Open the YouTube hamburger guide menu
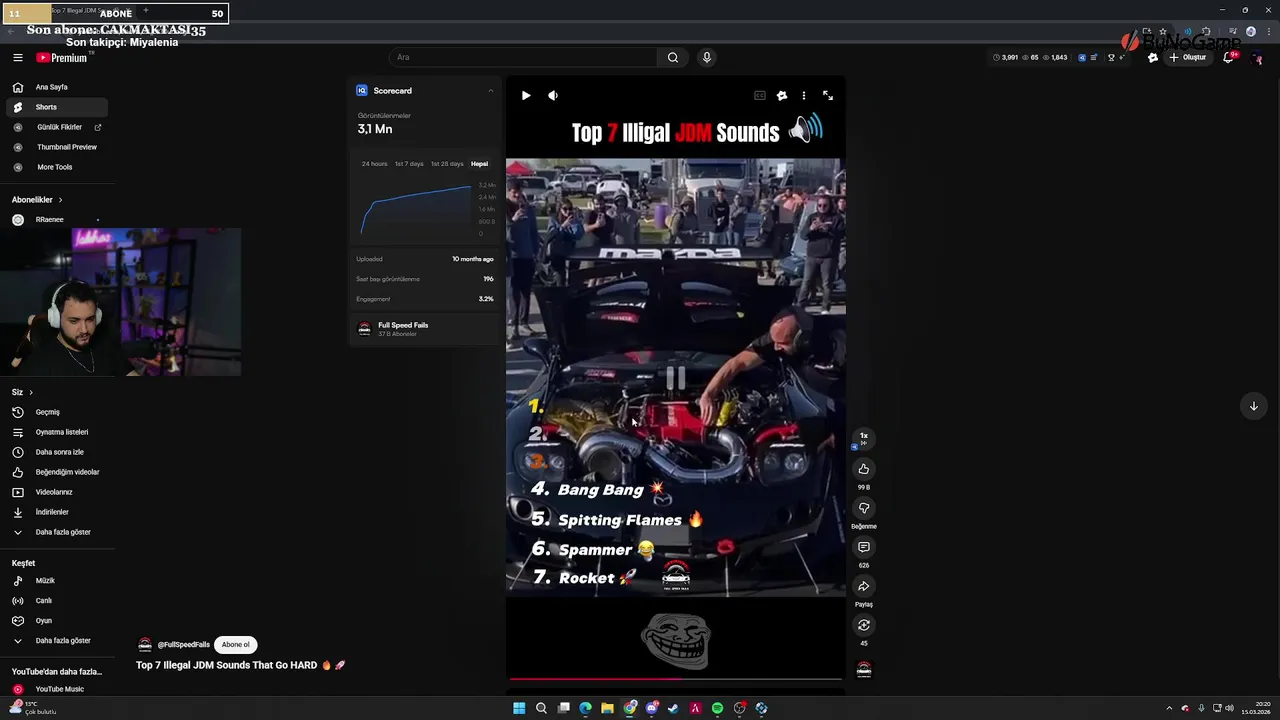The image size is (1280, 720). (x=17, y=57)
